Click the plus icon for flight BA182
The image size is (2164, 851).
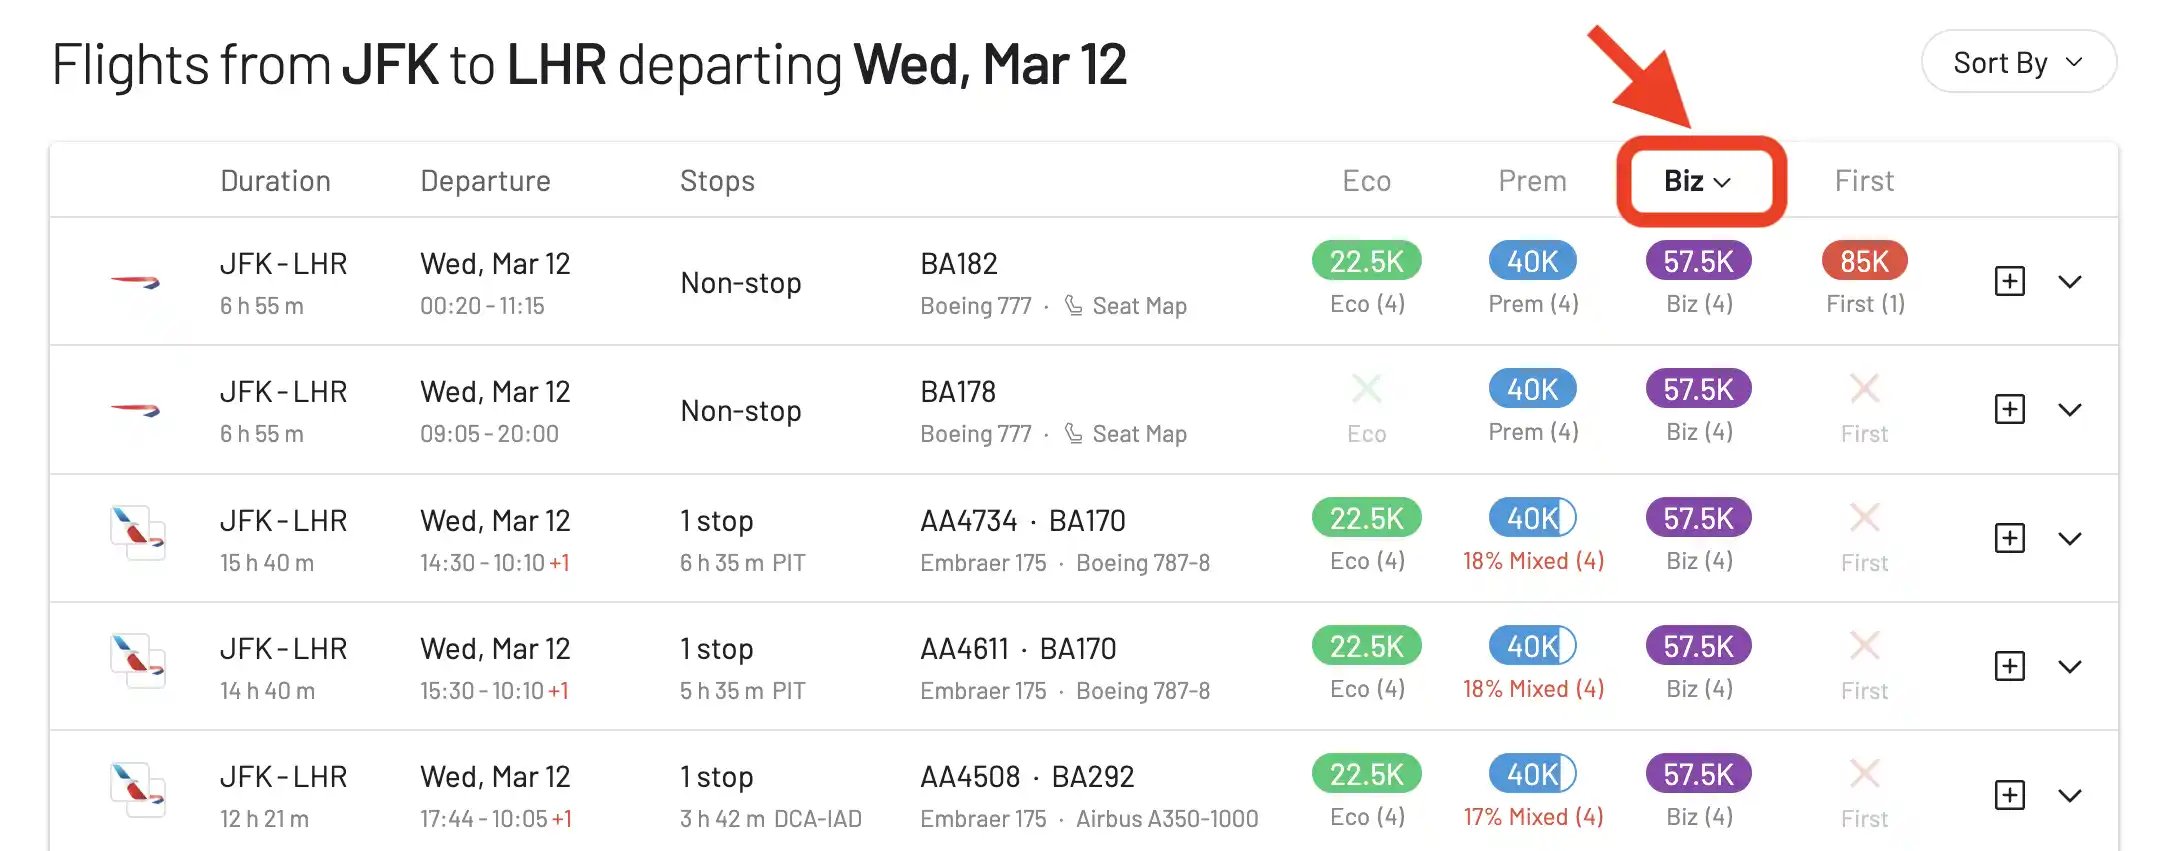[2009, 281]
